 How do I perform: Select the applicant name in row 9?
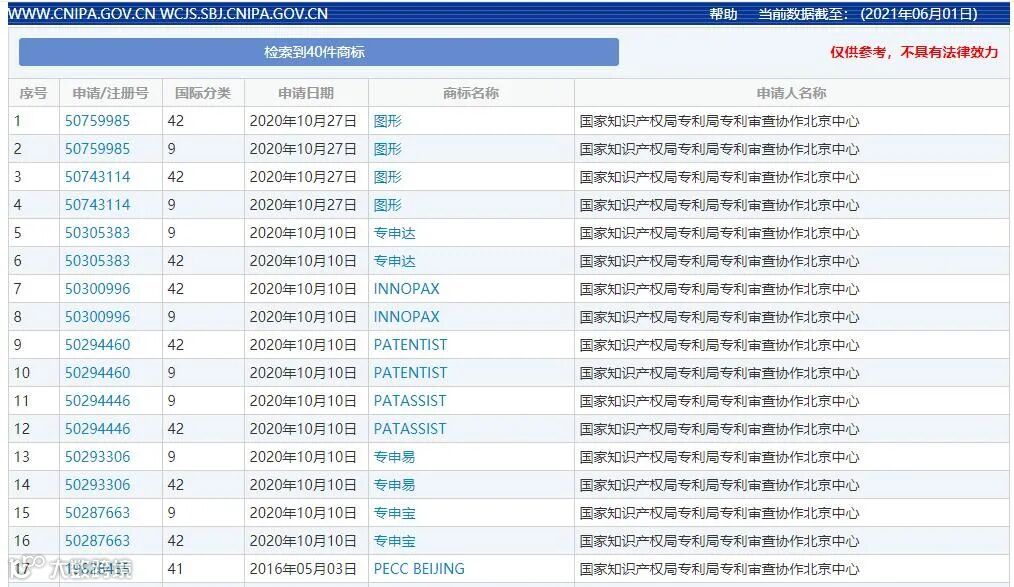tap(719, 345)
